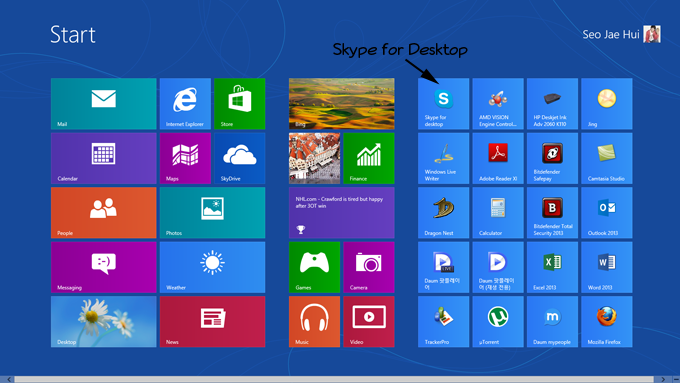The width and height of the screenshot is (680, 383).
Task: Open the NHL.com sports news tile
Action: 342,213
